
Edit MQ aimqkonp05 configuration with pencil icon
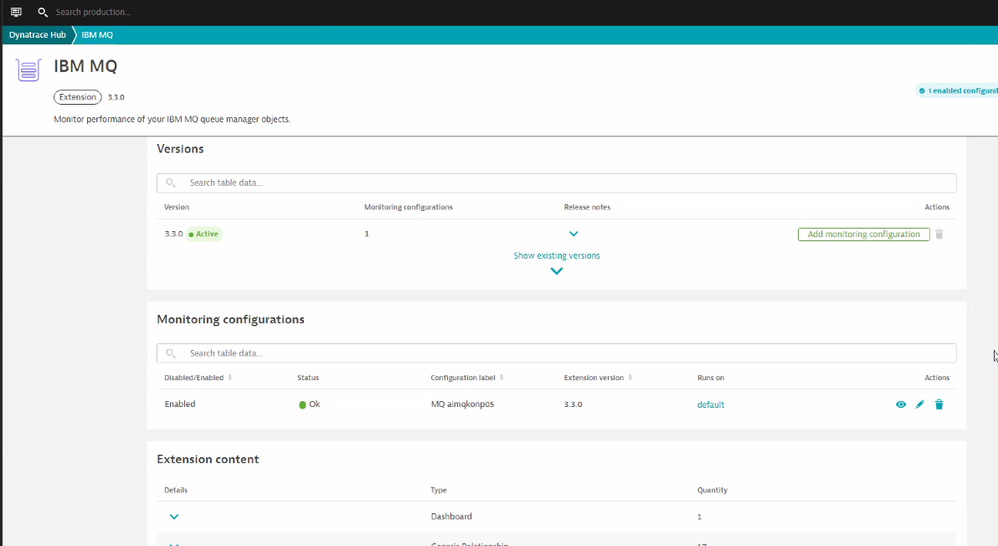(x=920, y=405)
